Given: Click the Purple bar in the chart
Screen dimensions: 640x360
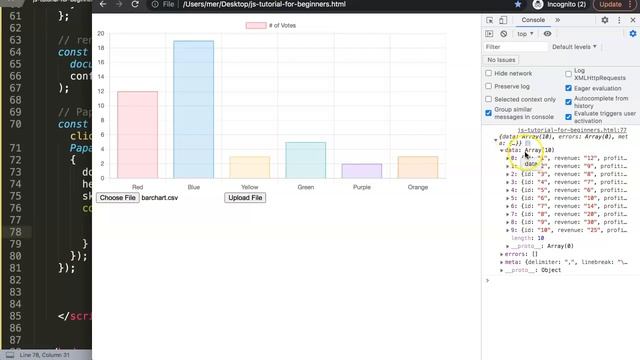Looking at the screenshot, I should tap(362, 171).
